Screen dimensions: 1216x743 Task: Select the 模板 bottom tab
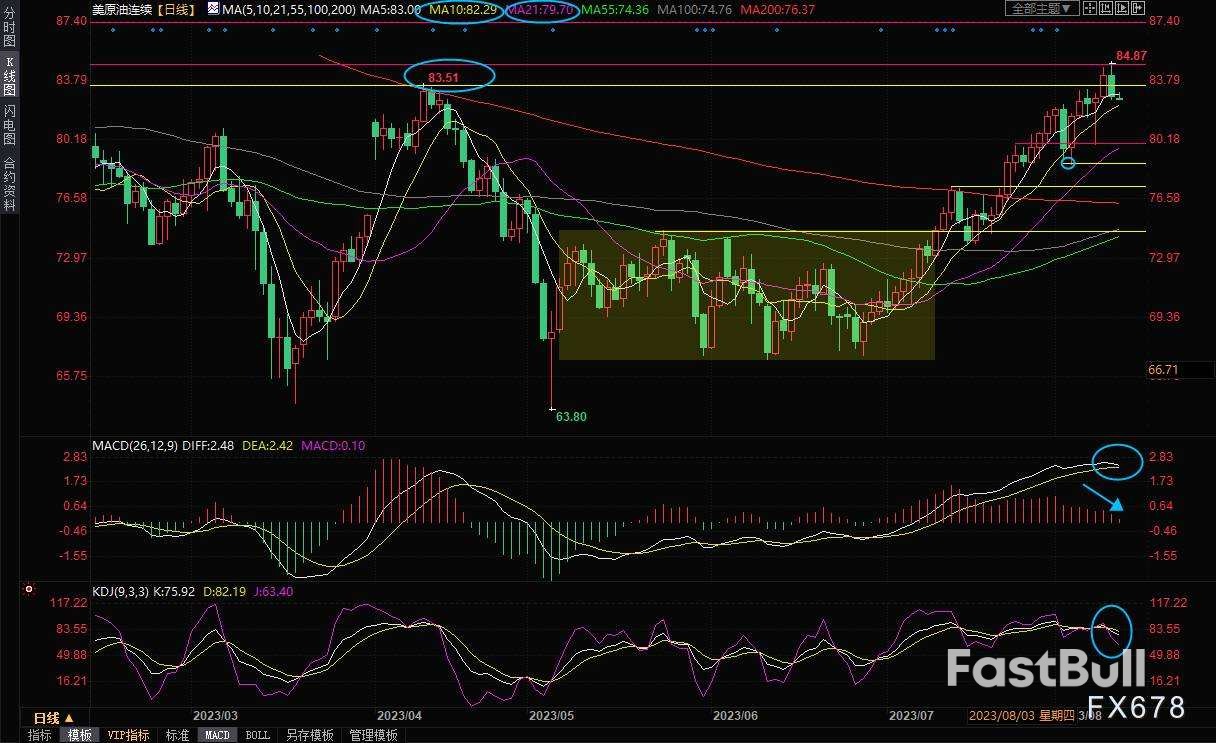point(78,735)
